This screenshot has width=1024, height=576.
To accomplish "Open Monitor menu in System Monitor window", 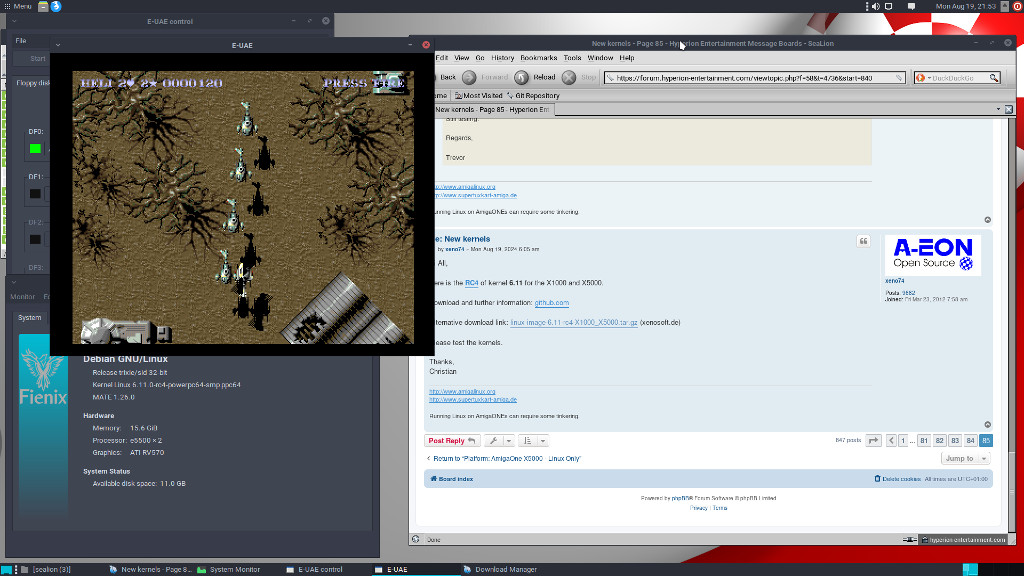I will pyautogui.click(x=23, y=296).
